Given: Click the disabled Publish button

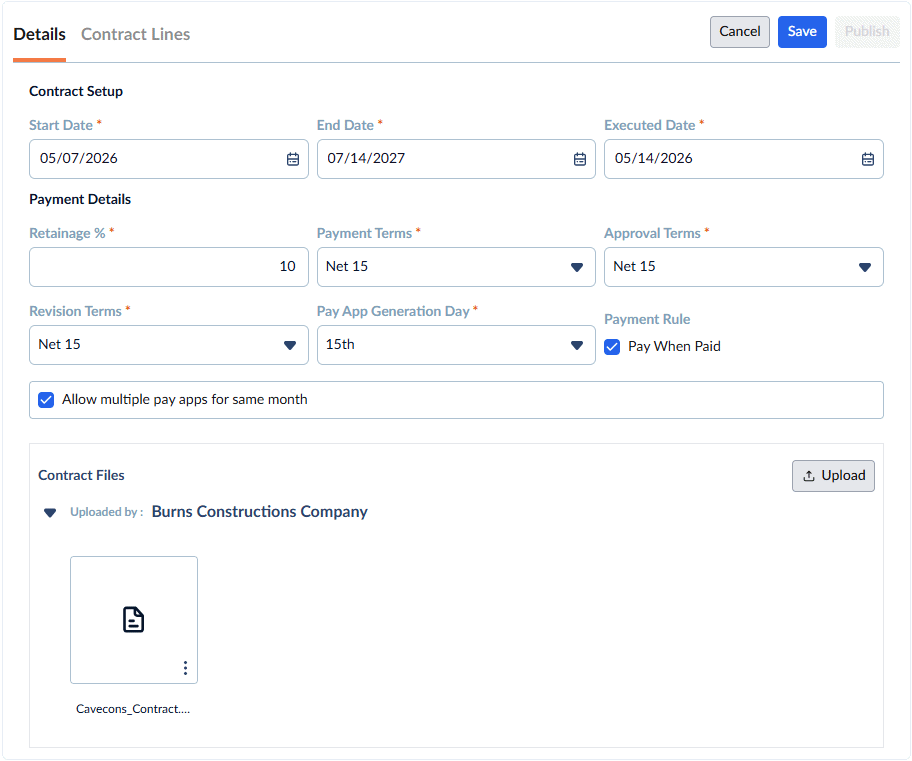Looking at the screenshot, I should tap(867, 32).
